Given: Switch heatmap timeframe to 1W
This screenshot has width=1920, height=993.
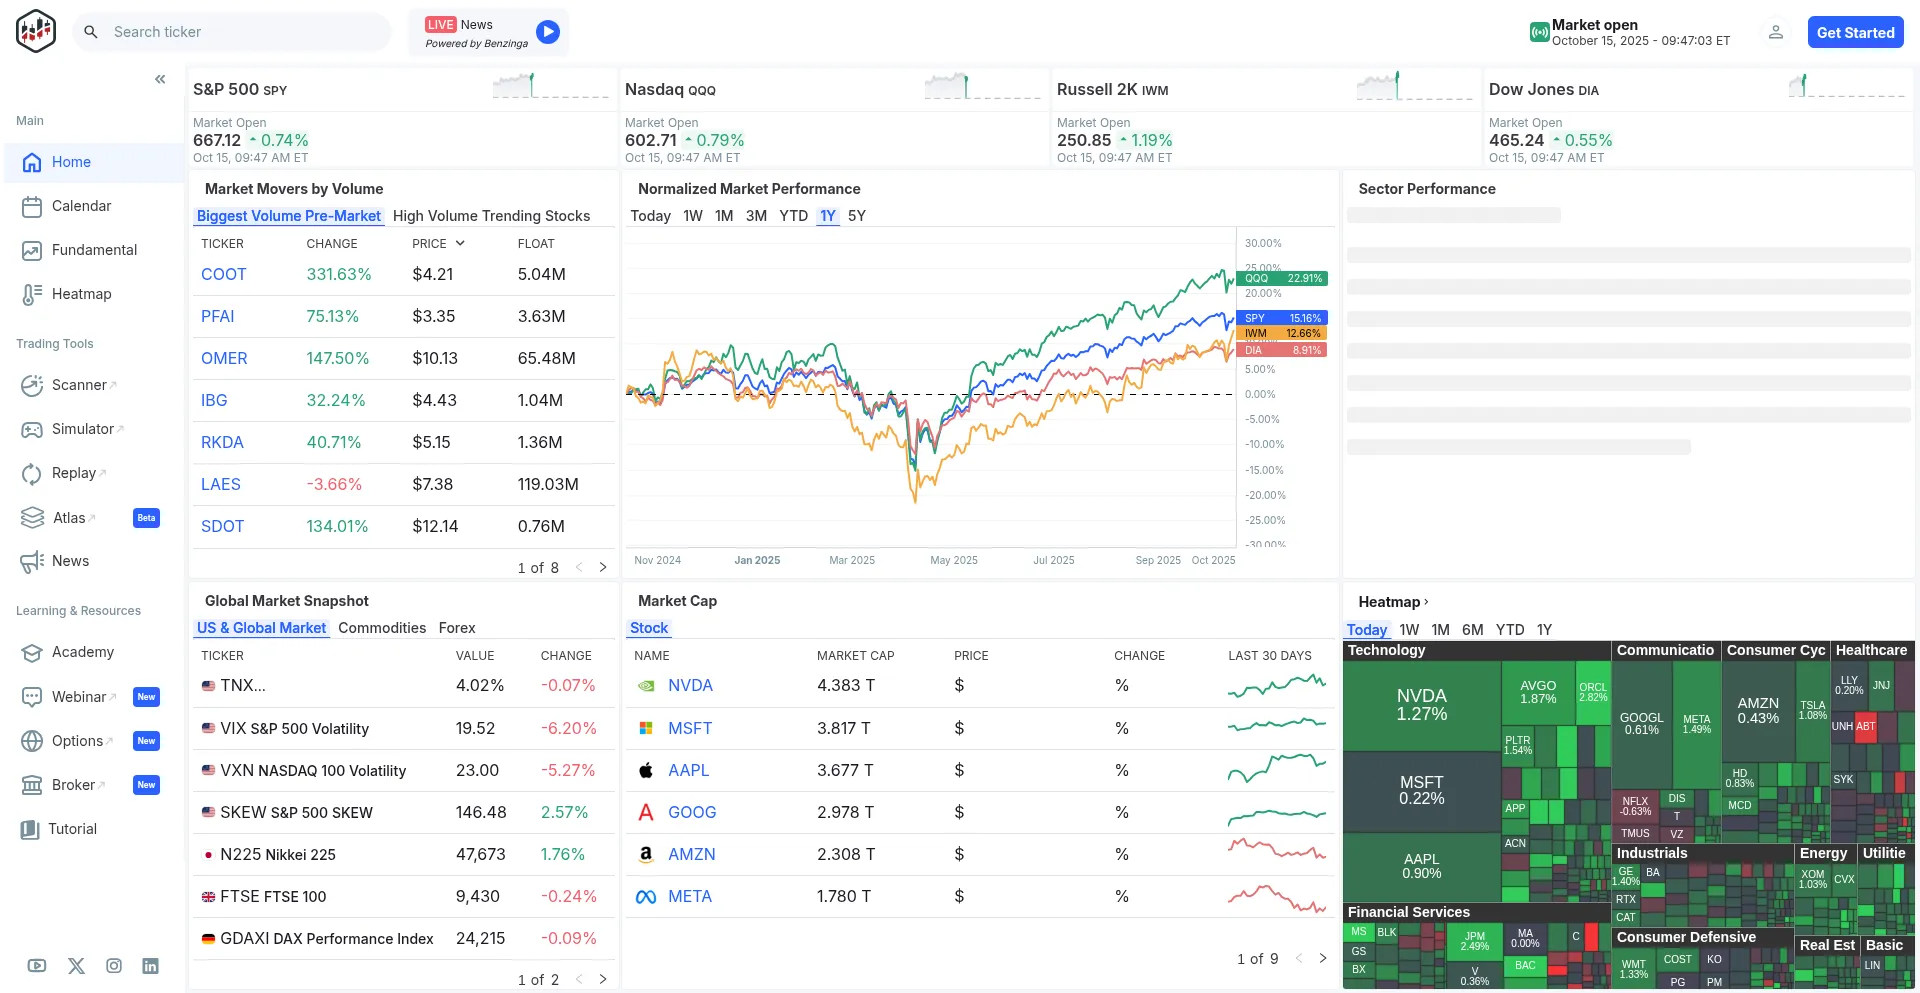Looking at the screenshot, I should pos(1409,630).
